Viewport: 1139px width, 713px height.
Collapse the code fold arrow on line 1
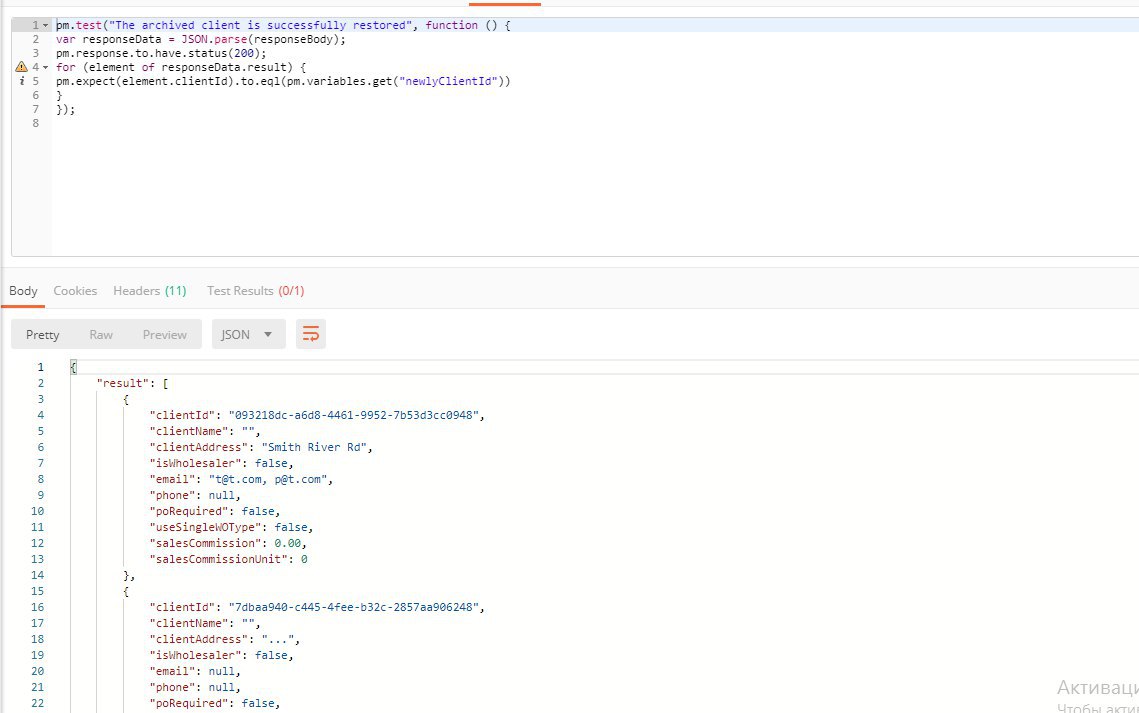pyautogui.click(x=45, y=25)
